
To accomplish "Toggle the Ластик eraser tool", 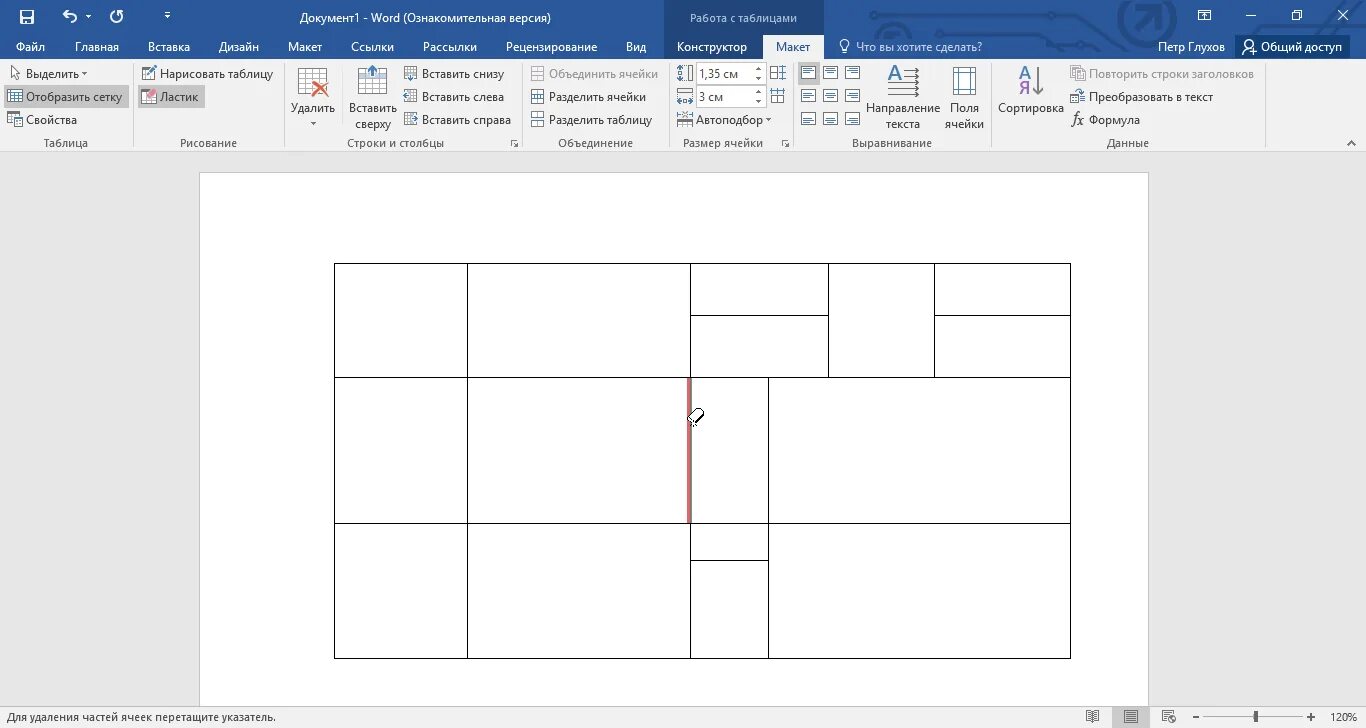I will (x=171, y=97).
